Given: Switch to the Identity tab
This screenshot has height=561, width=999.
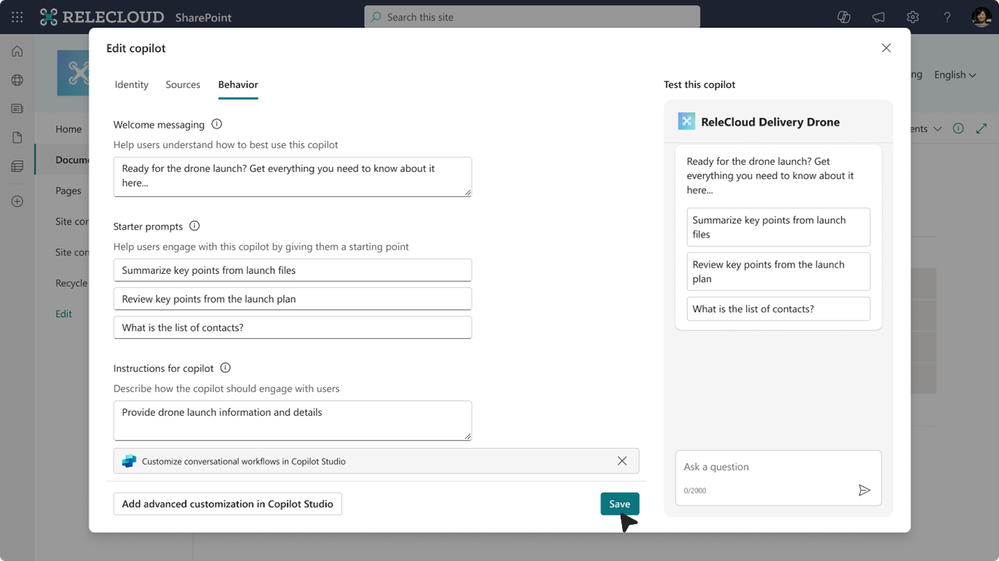Looking at the screenshot, I should pyautogui.click(x=131, y=85).
